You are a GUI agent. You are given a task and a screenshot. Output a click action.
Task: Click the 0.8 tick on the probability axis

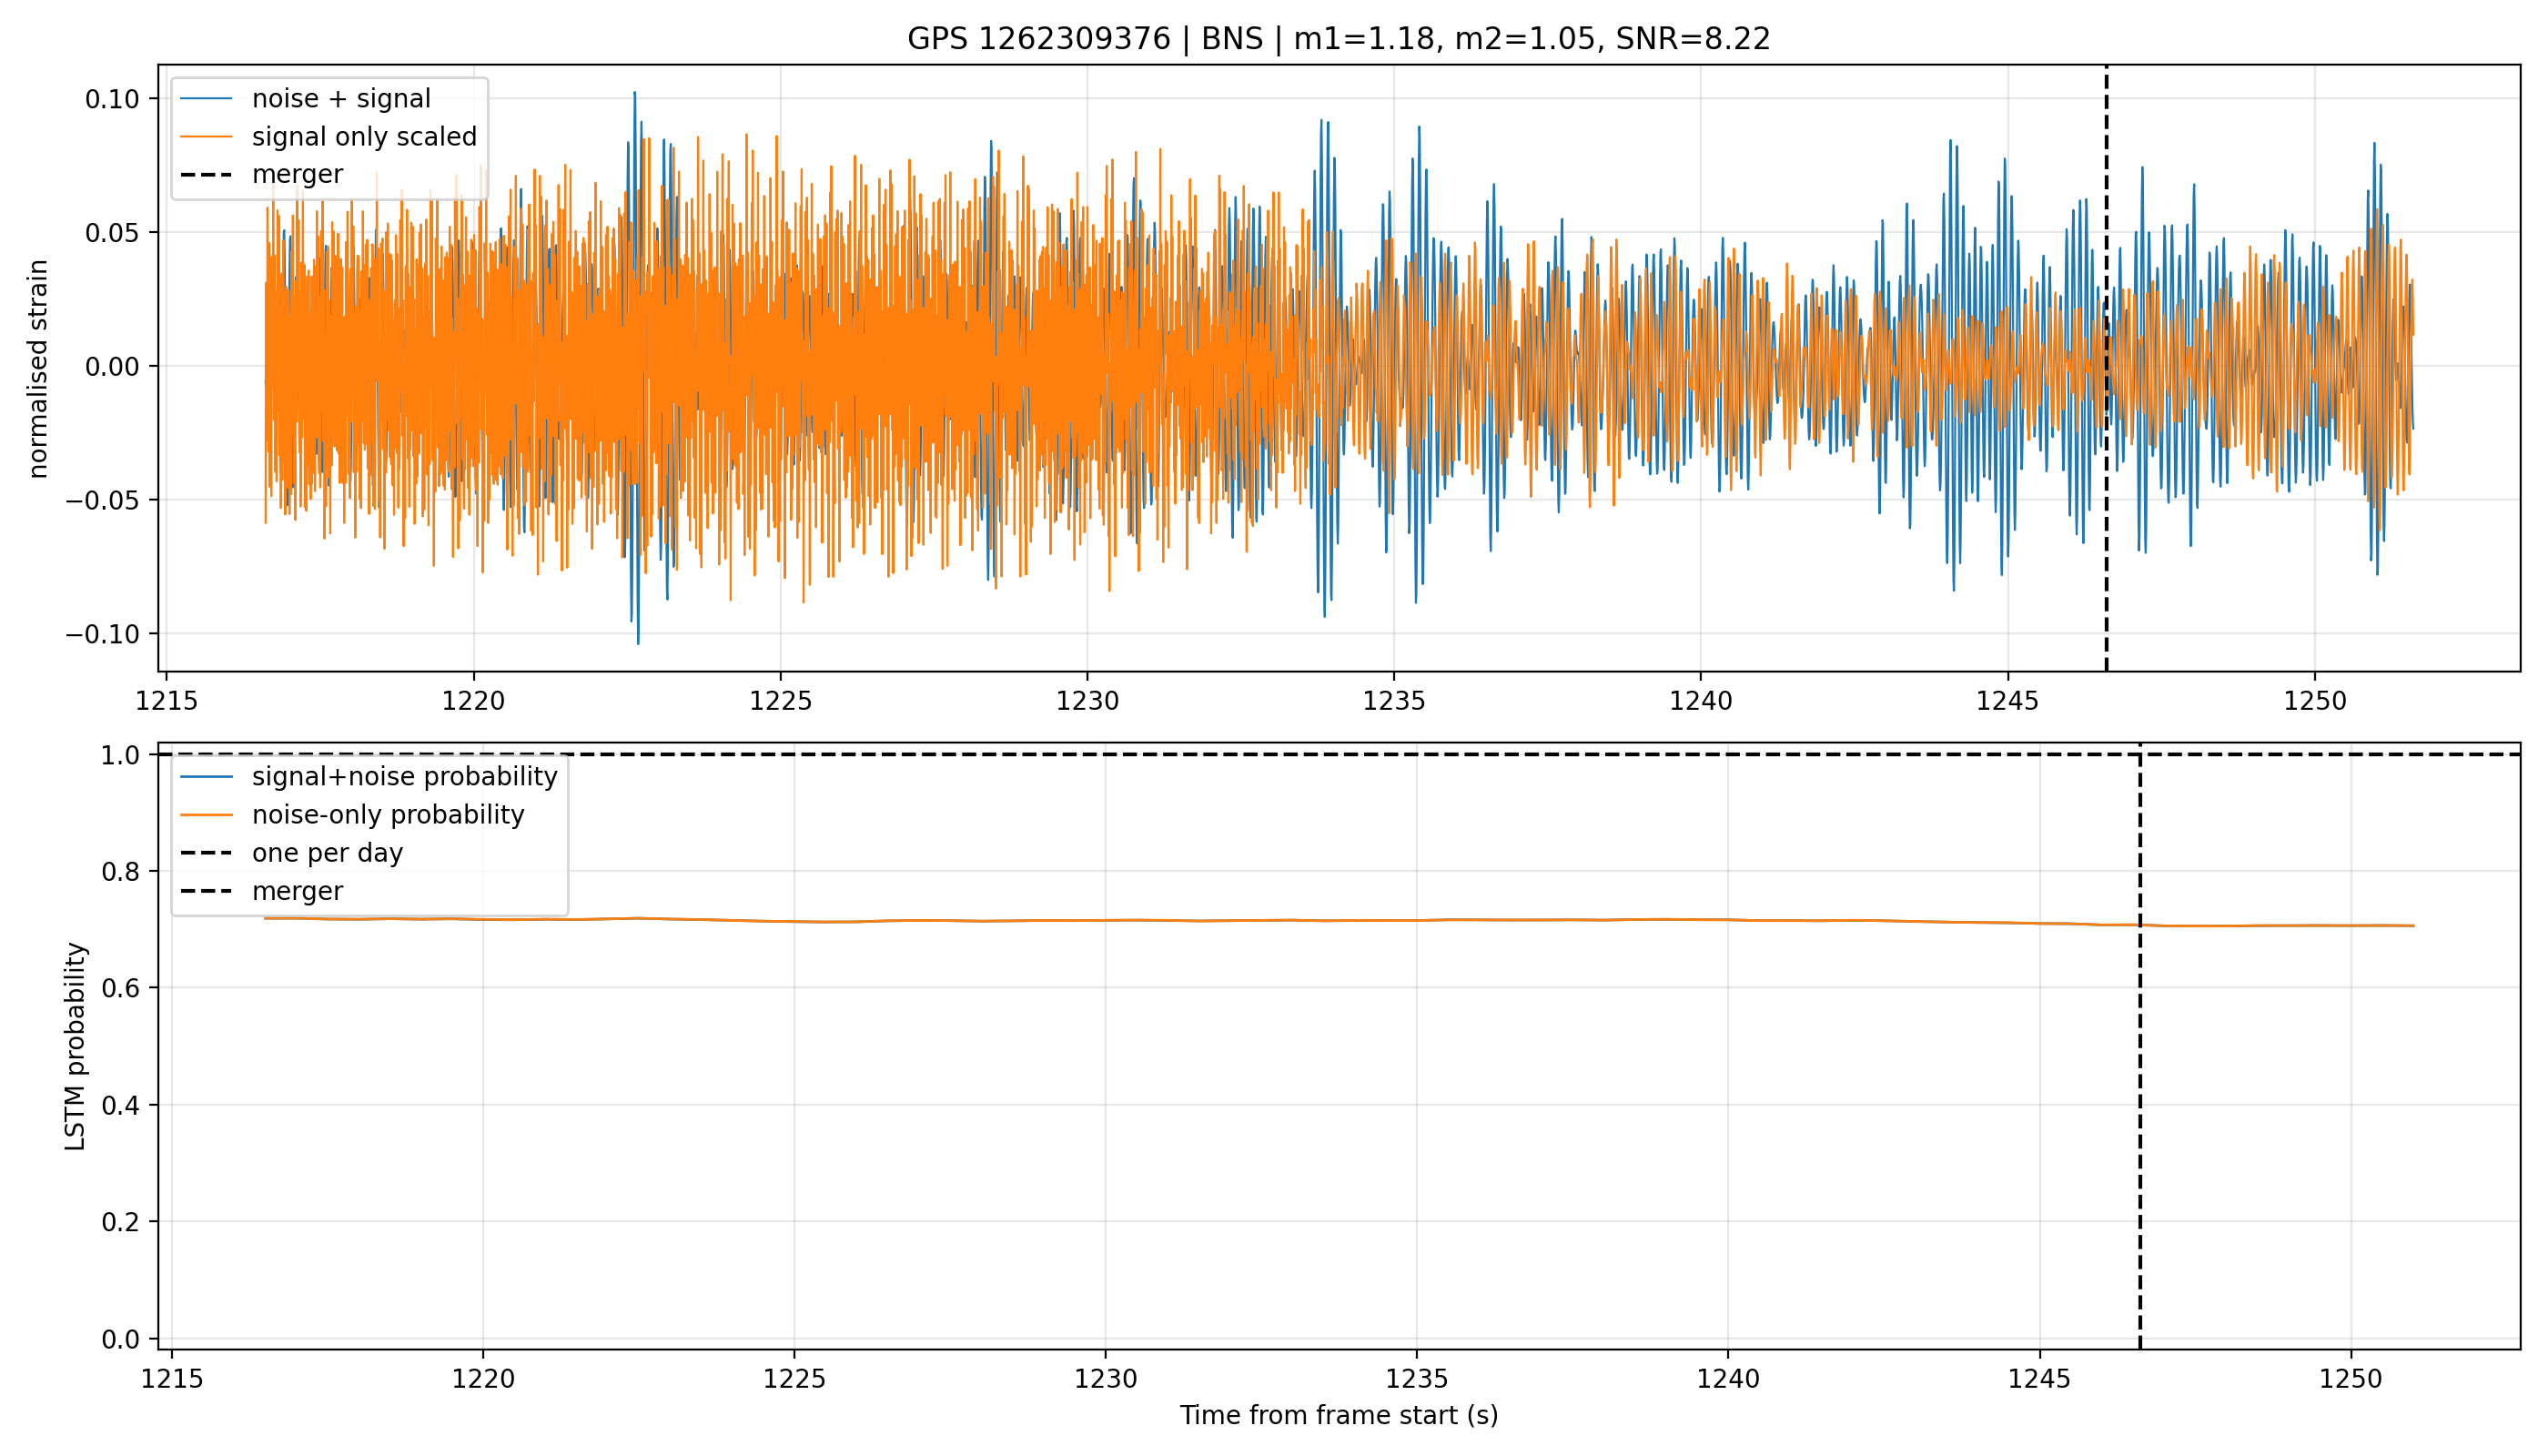(x=121, y=872)
